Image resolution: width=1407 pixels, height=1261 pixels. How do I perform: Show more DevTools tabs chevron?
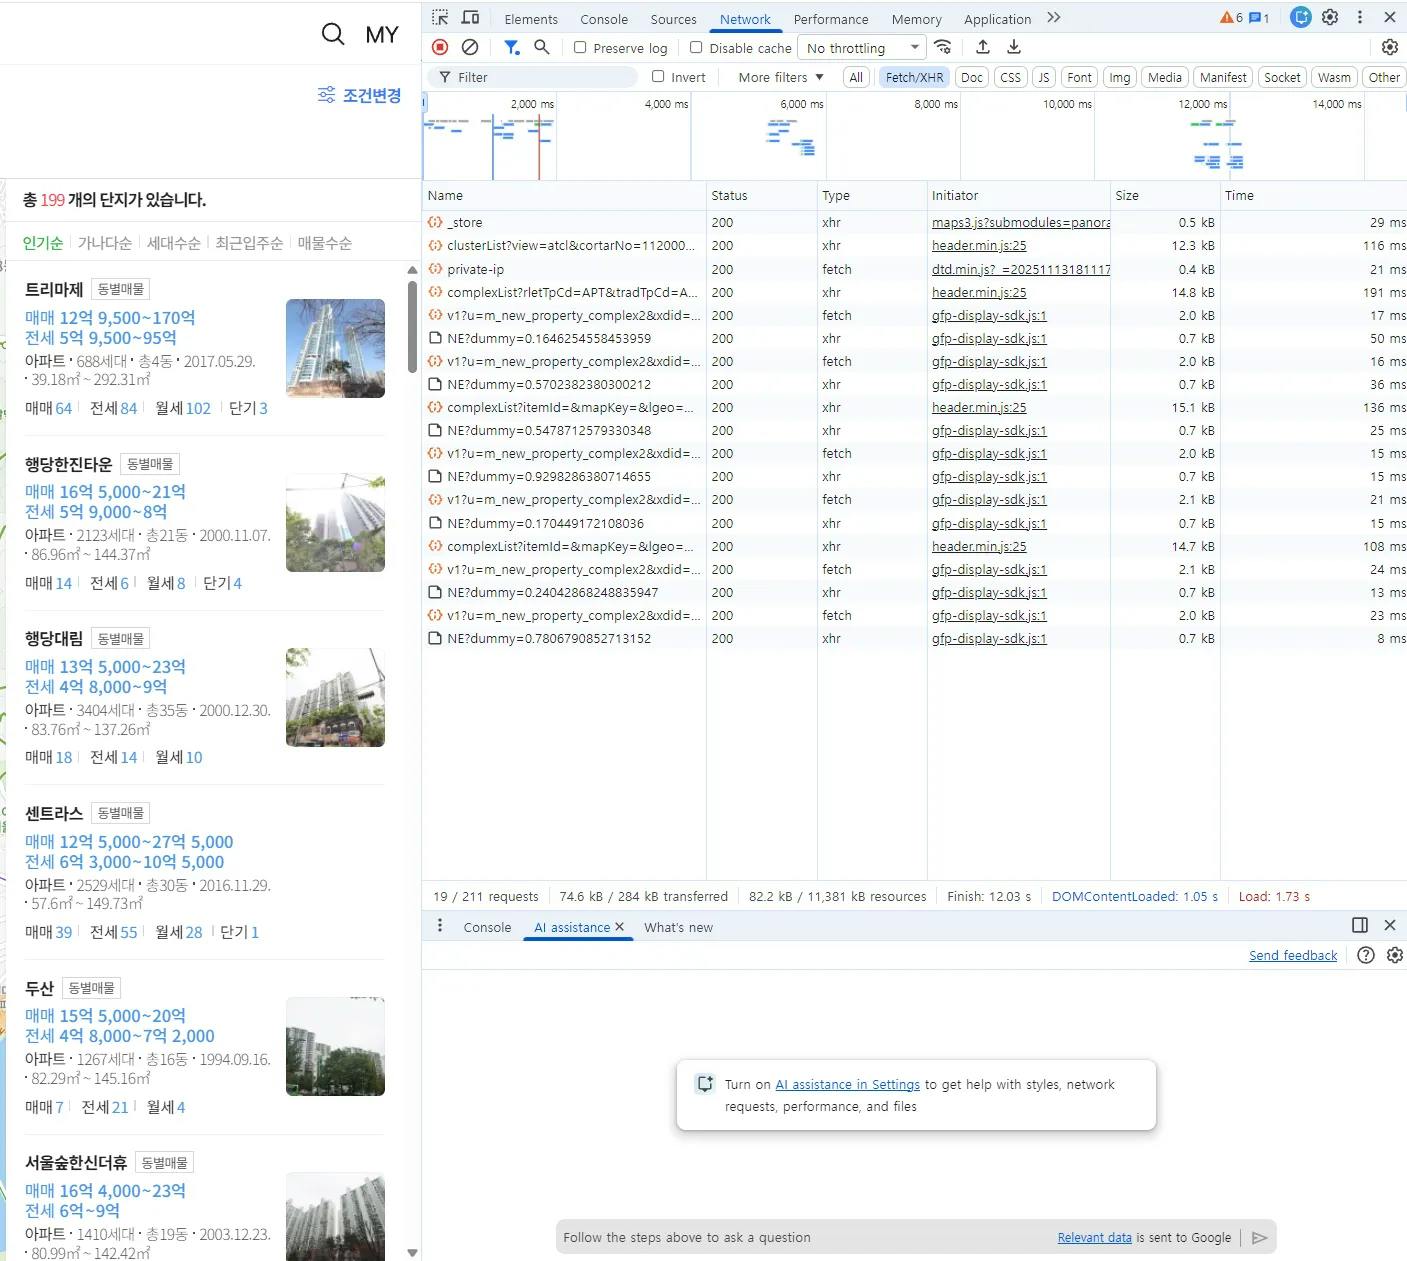tap(1054, 18)
